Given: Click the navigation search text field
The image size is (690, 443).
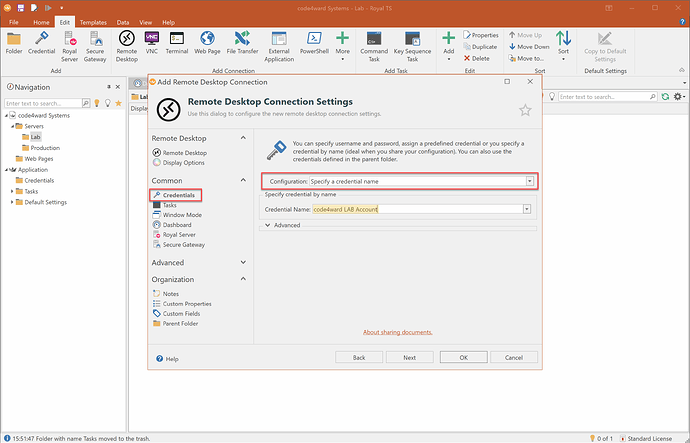Looking at the screenshot, I should pos(40,103).
